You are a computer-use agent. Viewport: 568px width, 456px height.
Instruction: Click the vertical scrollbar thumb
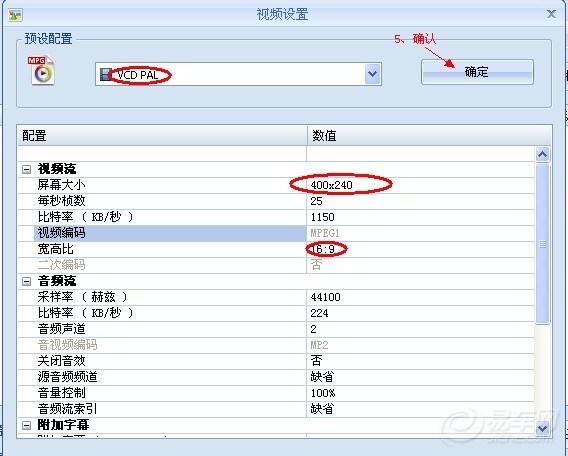click(542, 244)
